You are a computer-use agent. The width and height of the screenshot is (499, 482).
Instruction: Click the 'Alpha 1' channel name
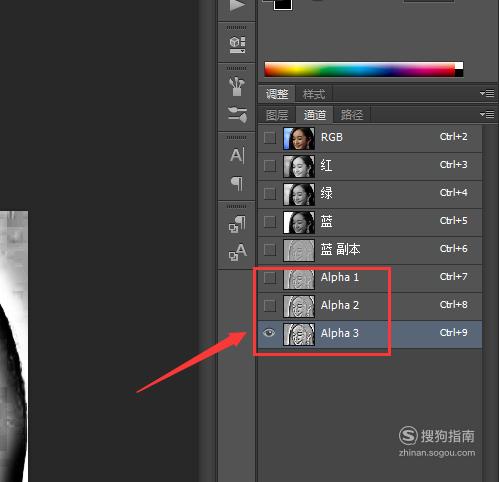[340, 277]
